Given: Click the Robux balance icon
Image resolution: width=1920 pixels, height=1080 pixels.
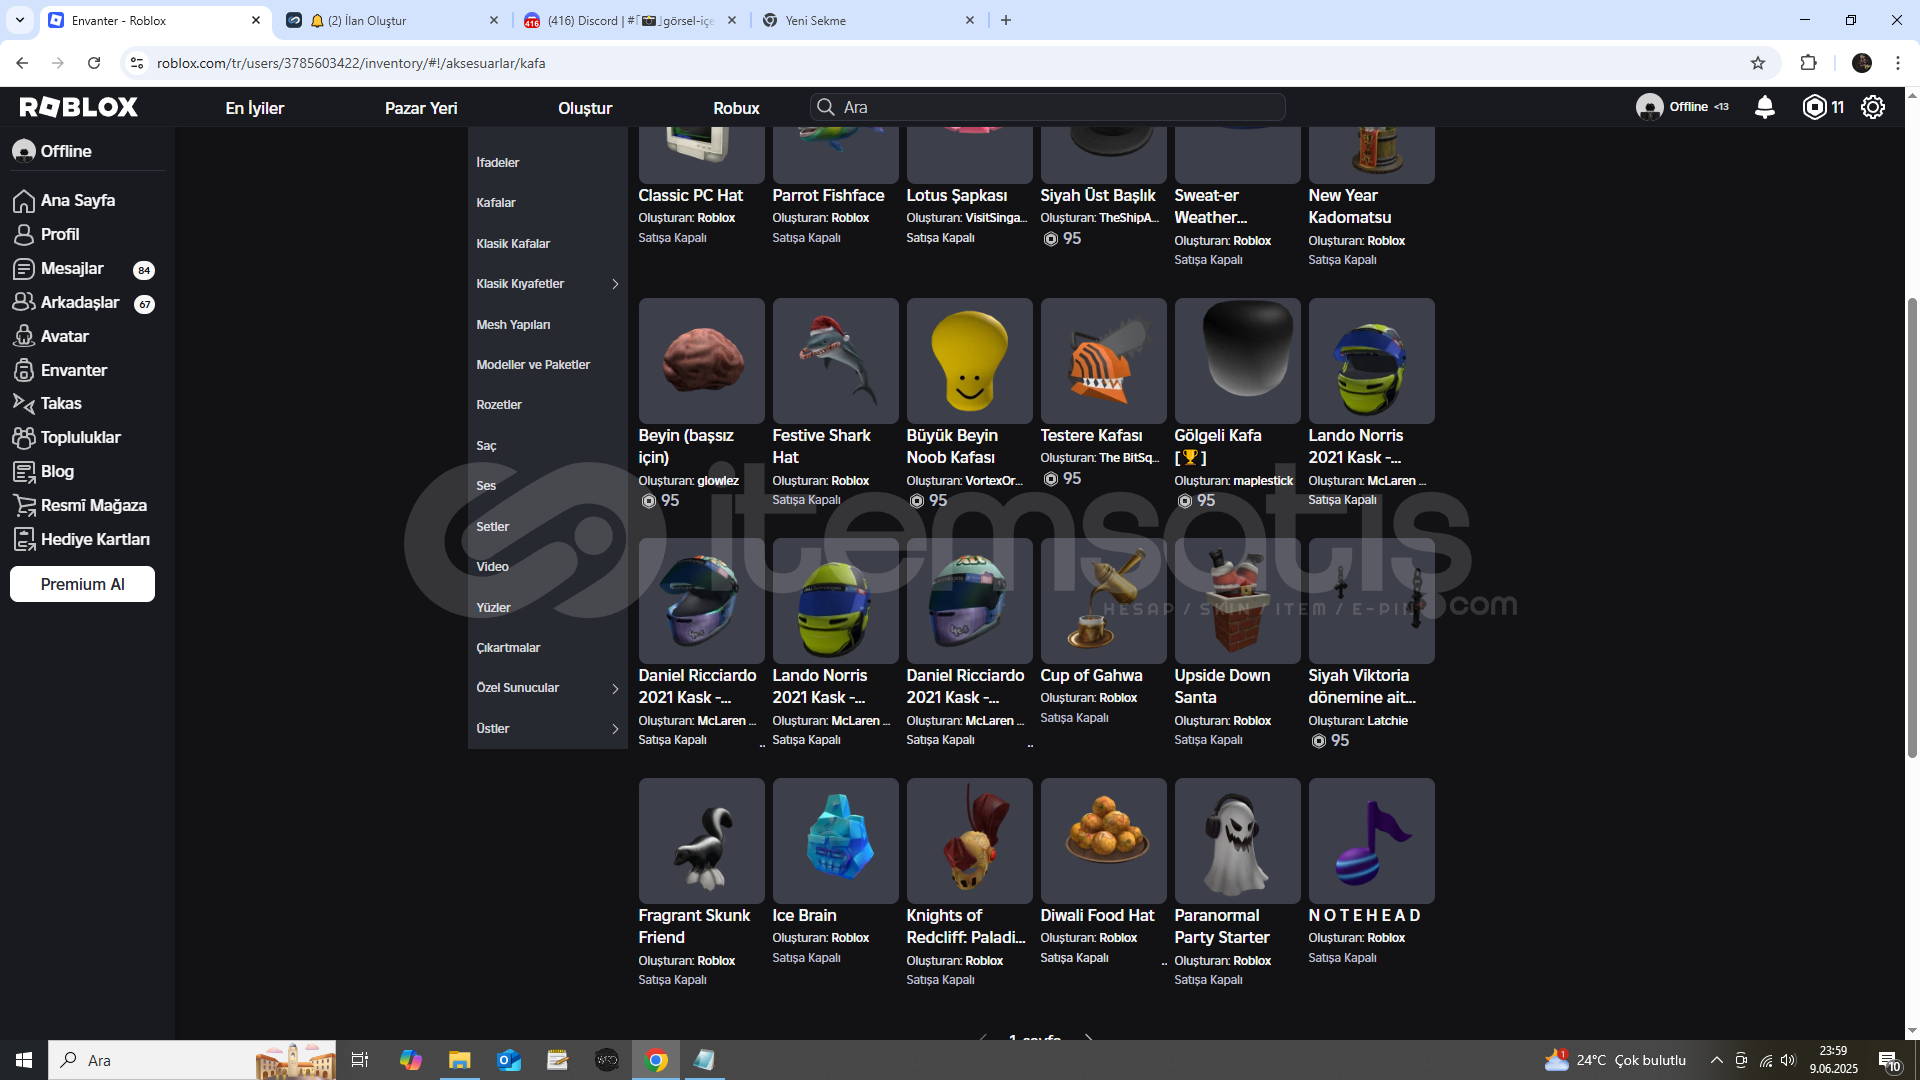Looking at the screenshot, I should 1814,107.
